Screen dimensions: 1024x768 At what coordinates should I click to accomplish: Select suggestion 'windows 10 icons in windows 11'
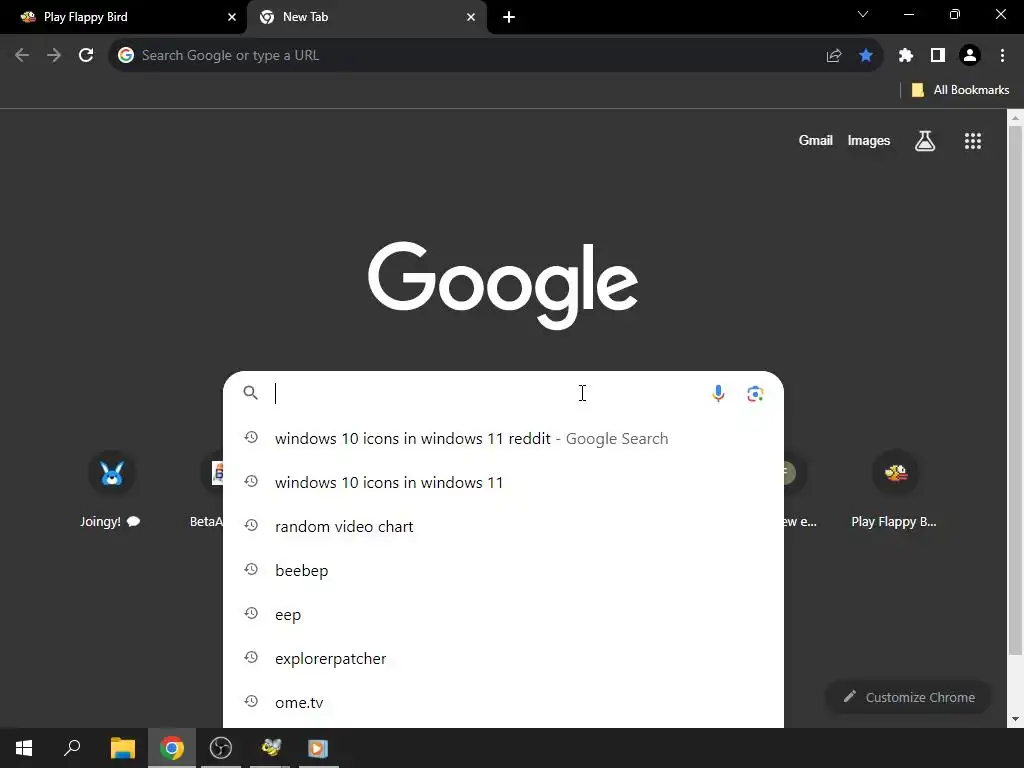[503, 483]
